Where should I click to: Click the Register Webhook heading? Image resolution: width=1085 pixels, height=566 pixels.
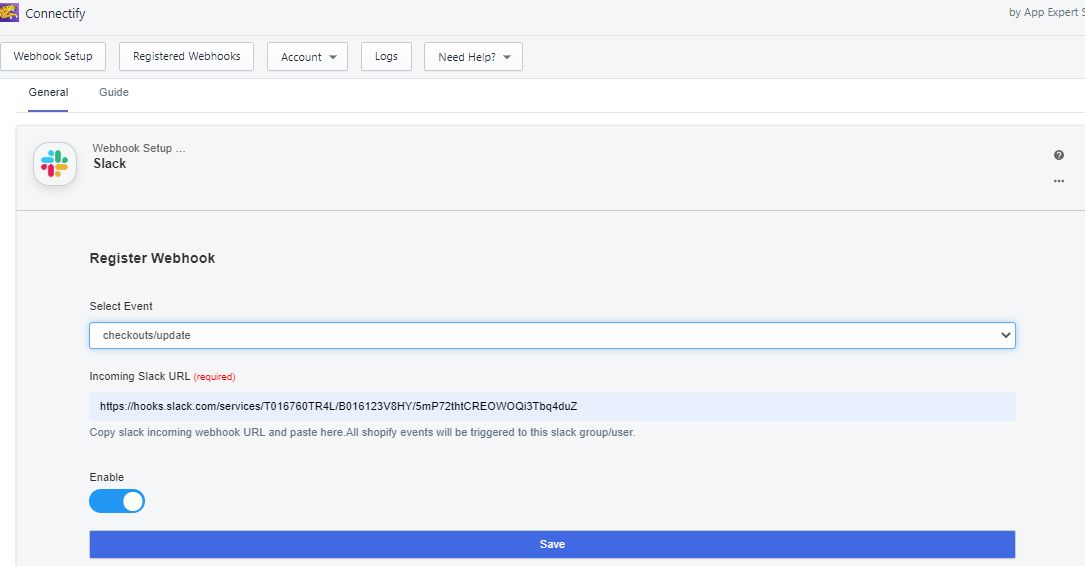point(152,258)
